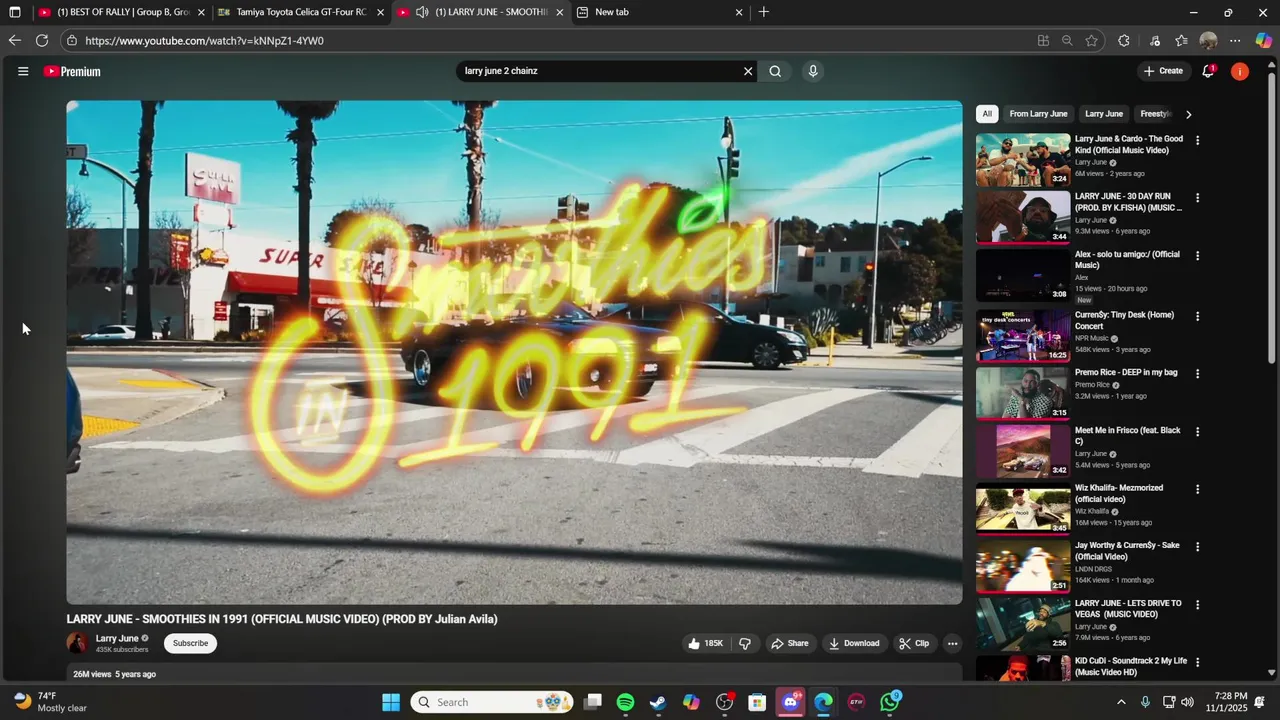Add page to favorites star icon
This screenshot has height=720, width=1280.
[x=1091, y=41]
